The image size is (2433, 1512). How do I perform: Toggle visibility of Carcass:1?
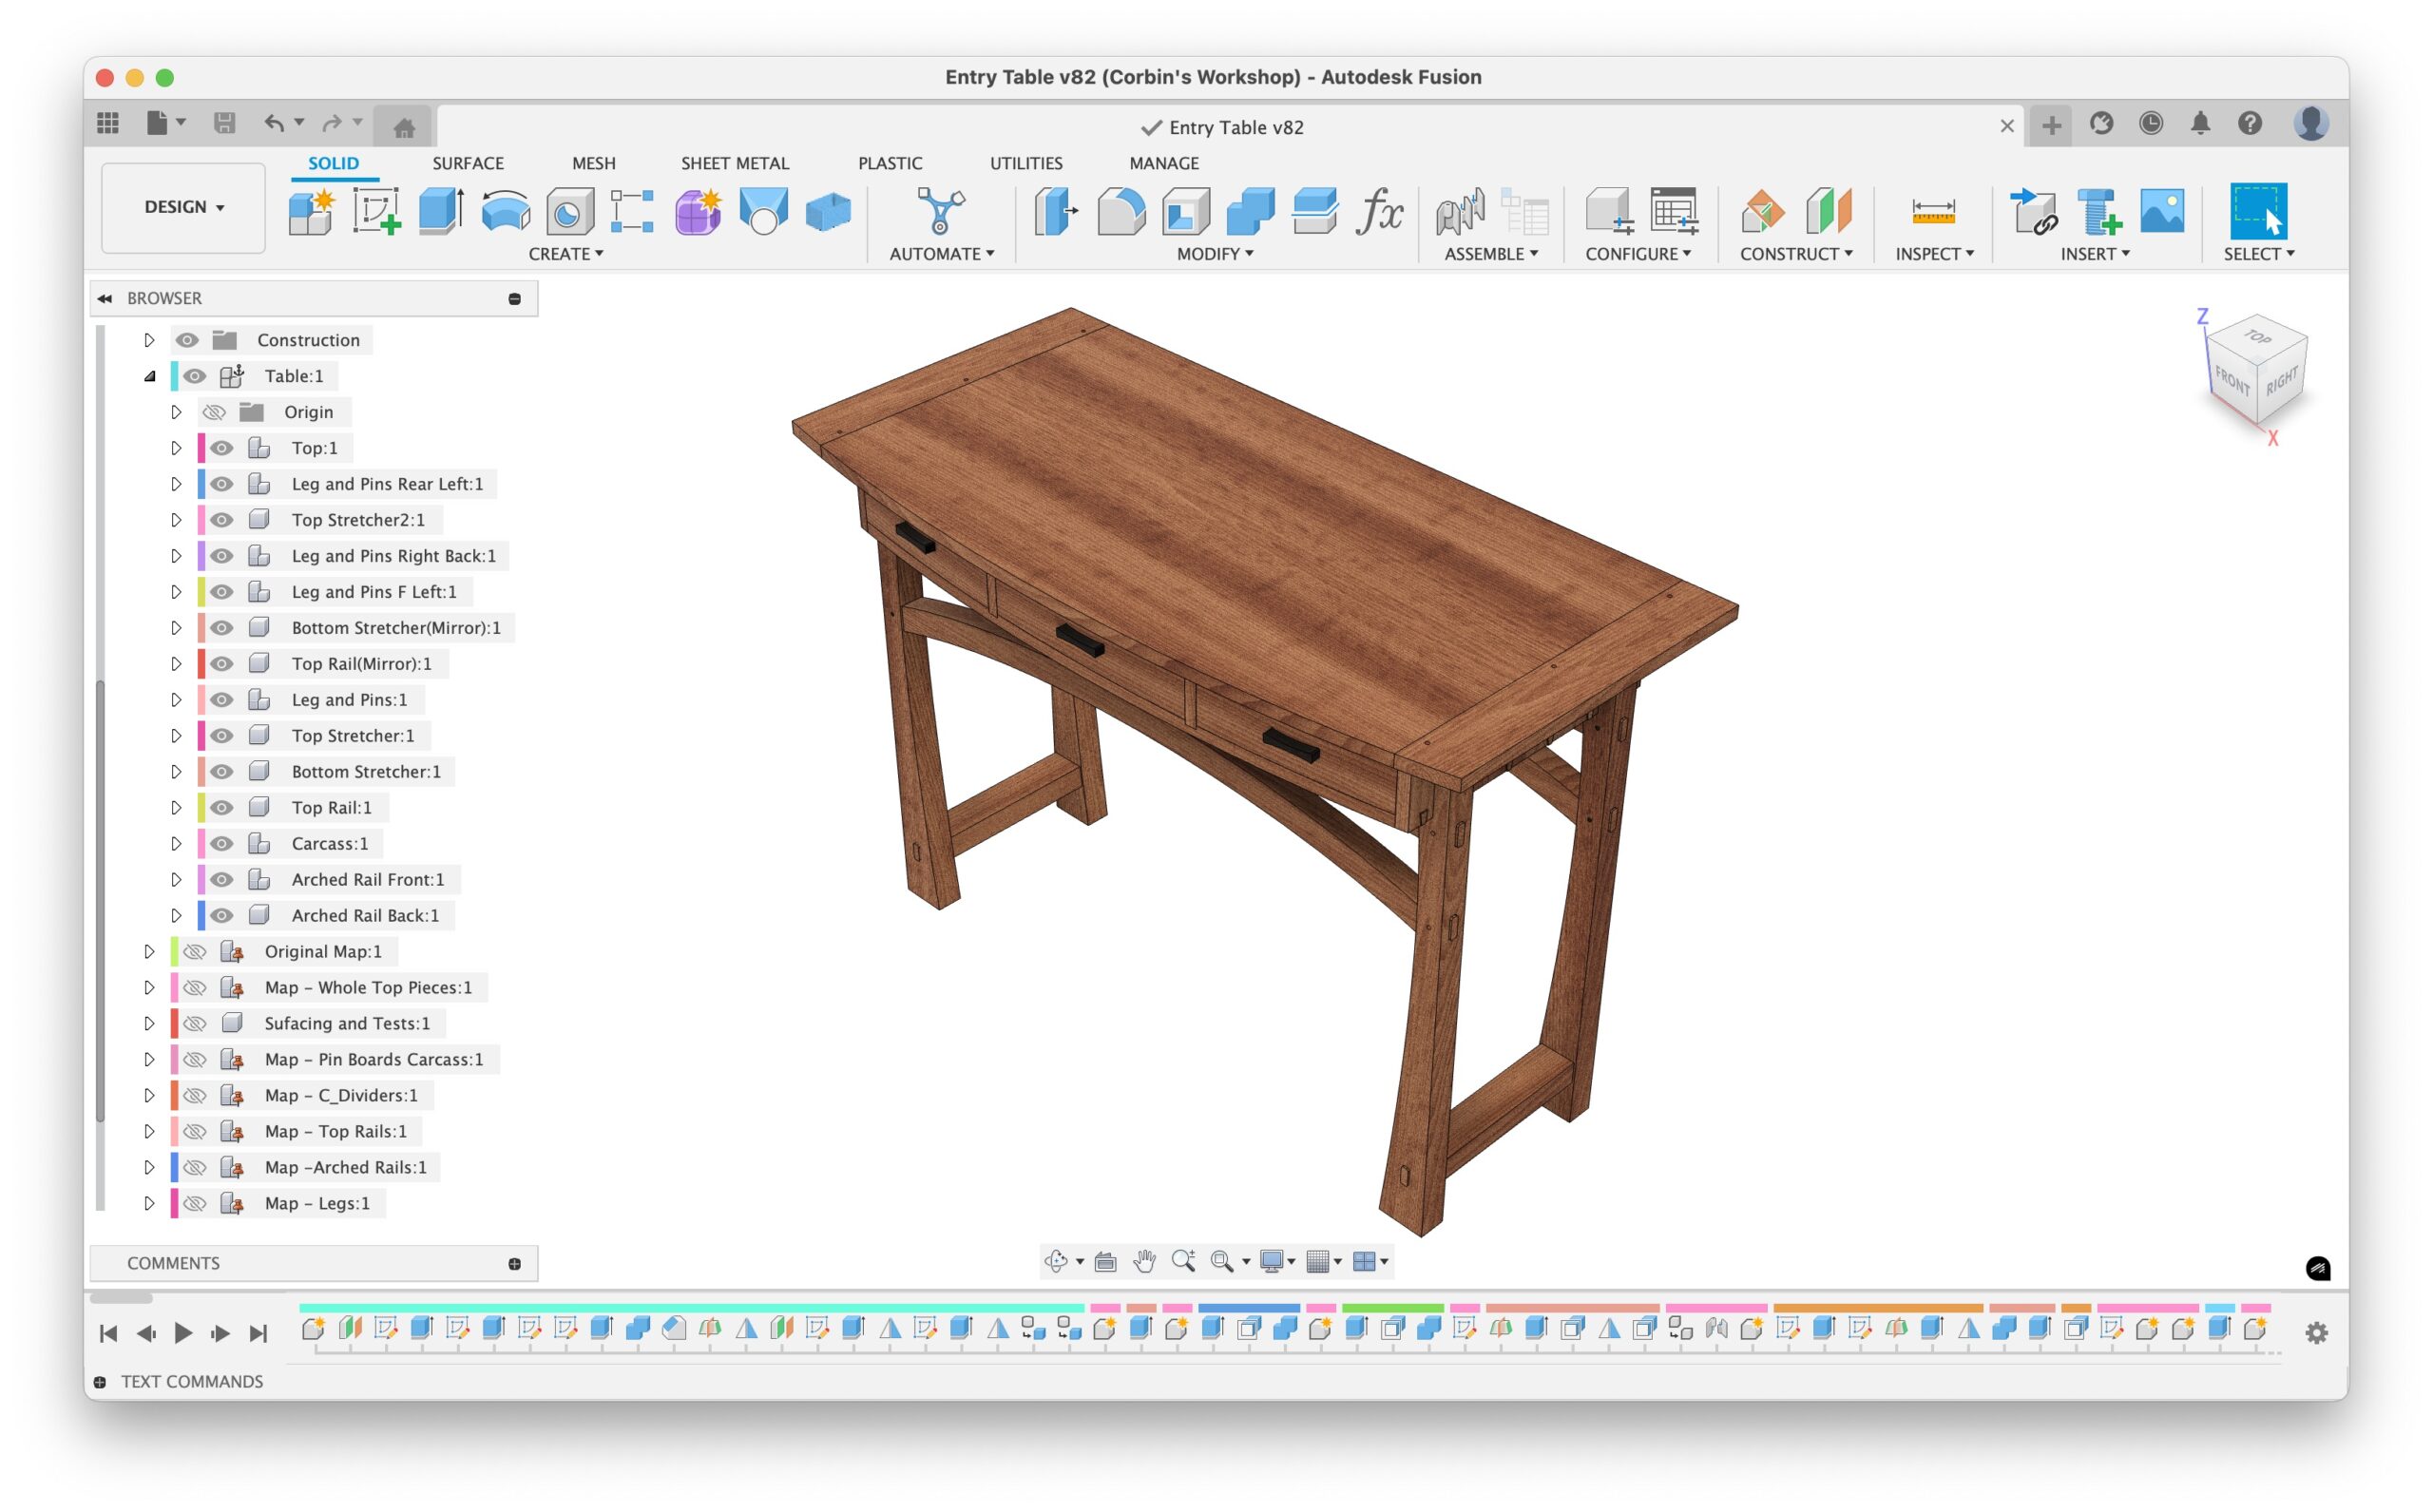tap(221, 844)
